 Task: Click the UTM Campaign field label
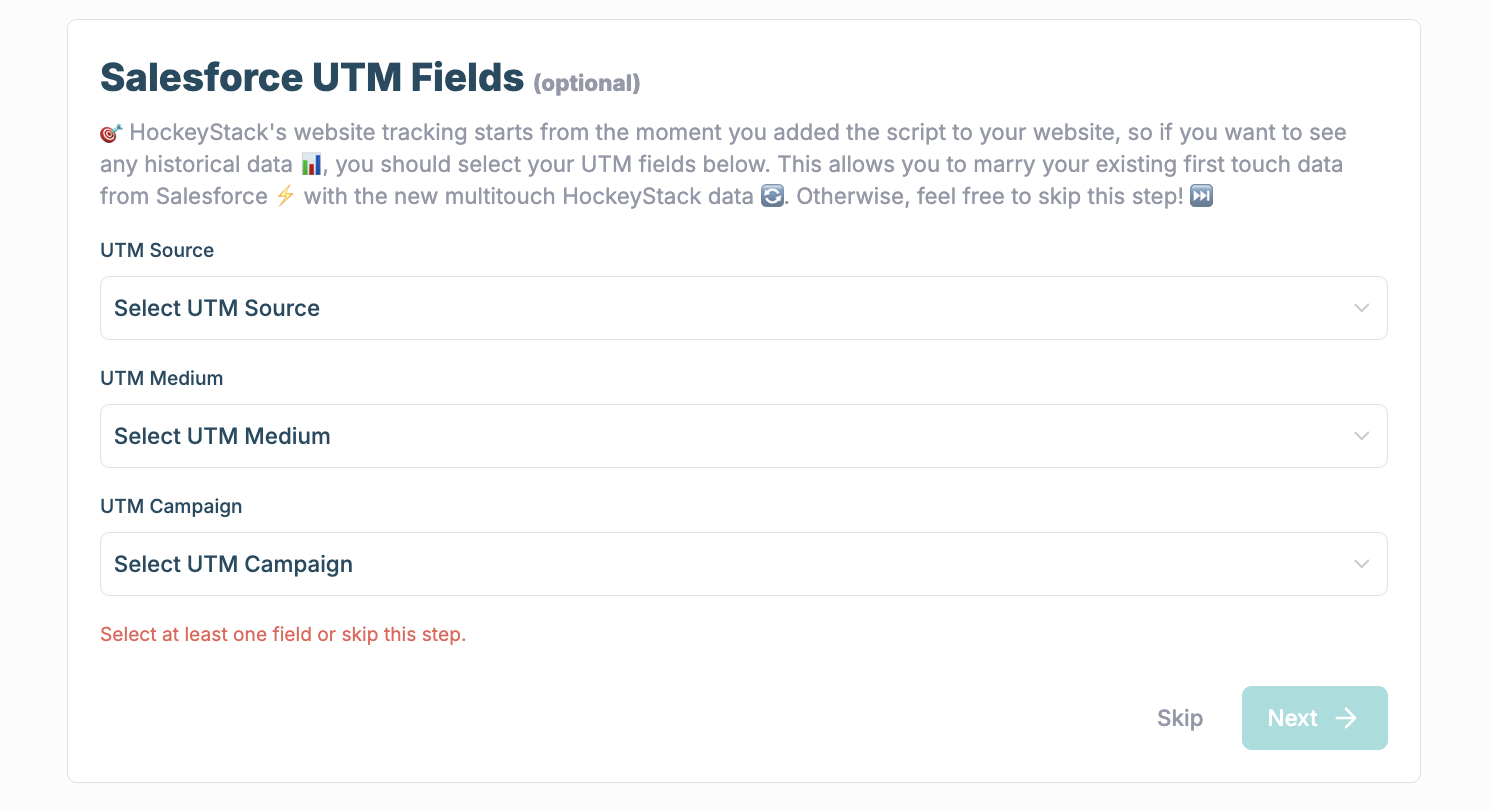click(171, 506)
